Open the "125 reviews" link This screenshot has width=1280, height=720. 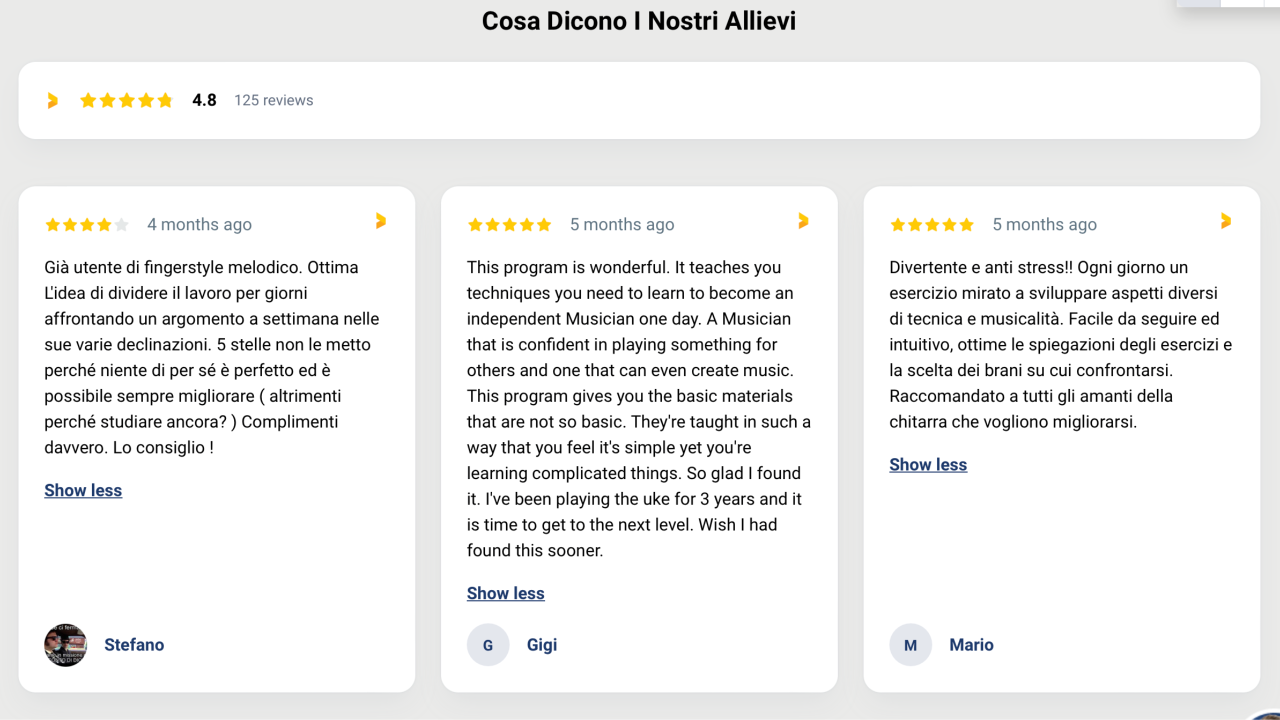tap(274, 101)
